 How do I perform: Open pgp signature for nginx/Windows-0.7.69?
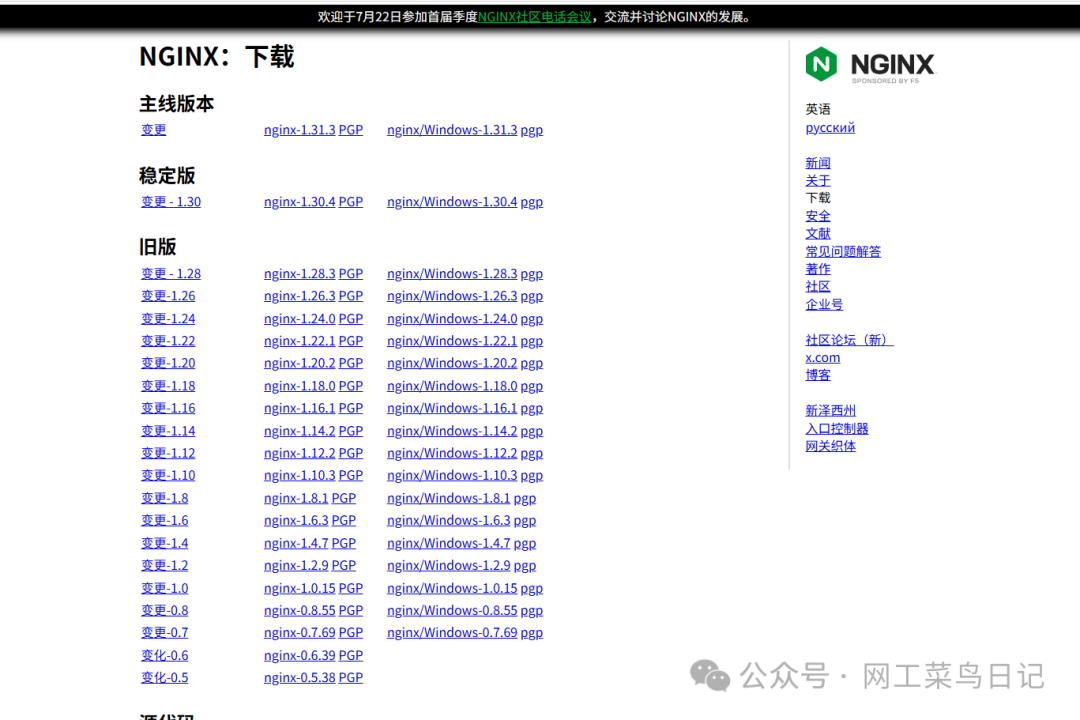coord(532,632)
